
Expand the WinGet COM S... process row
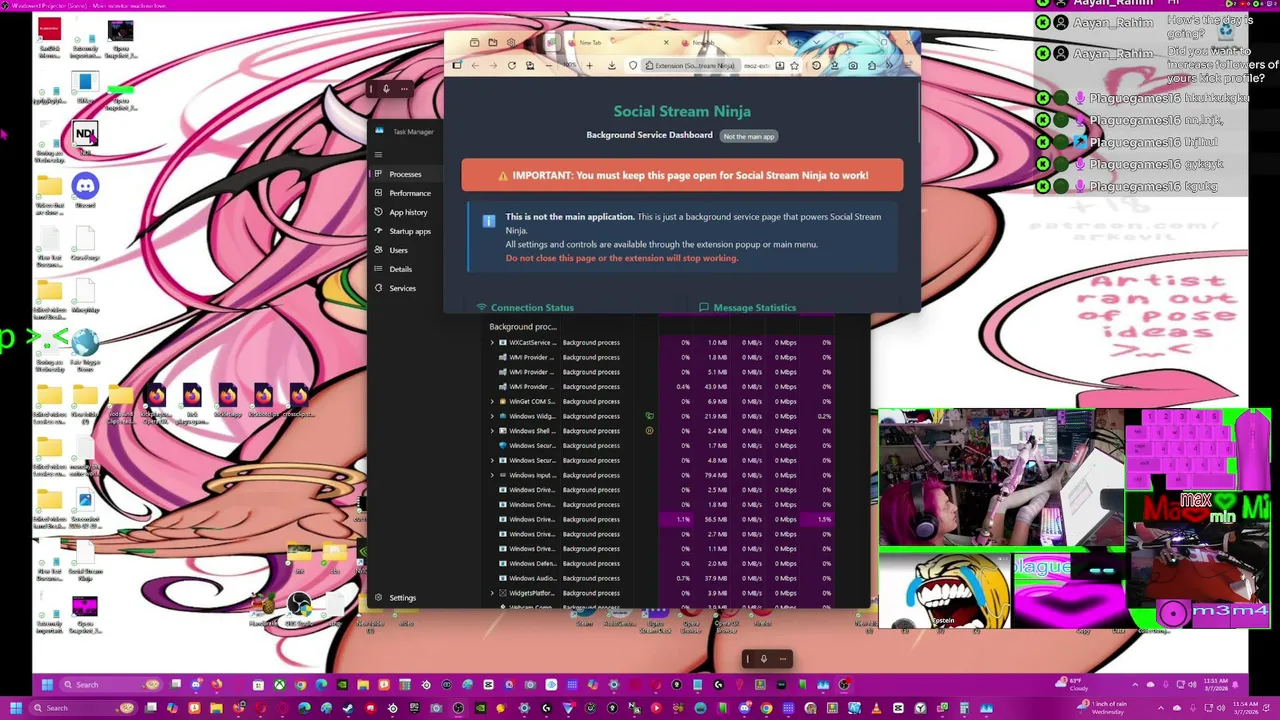(492, 401)
